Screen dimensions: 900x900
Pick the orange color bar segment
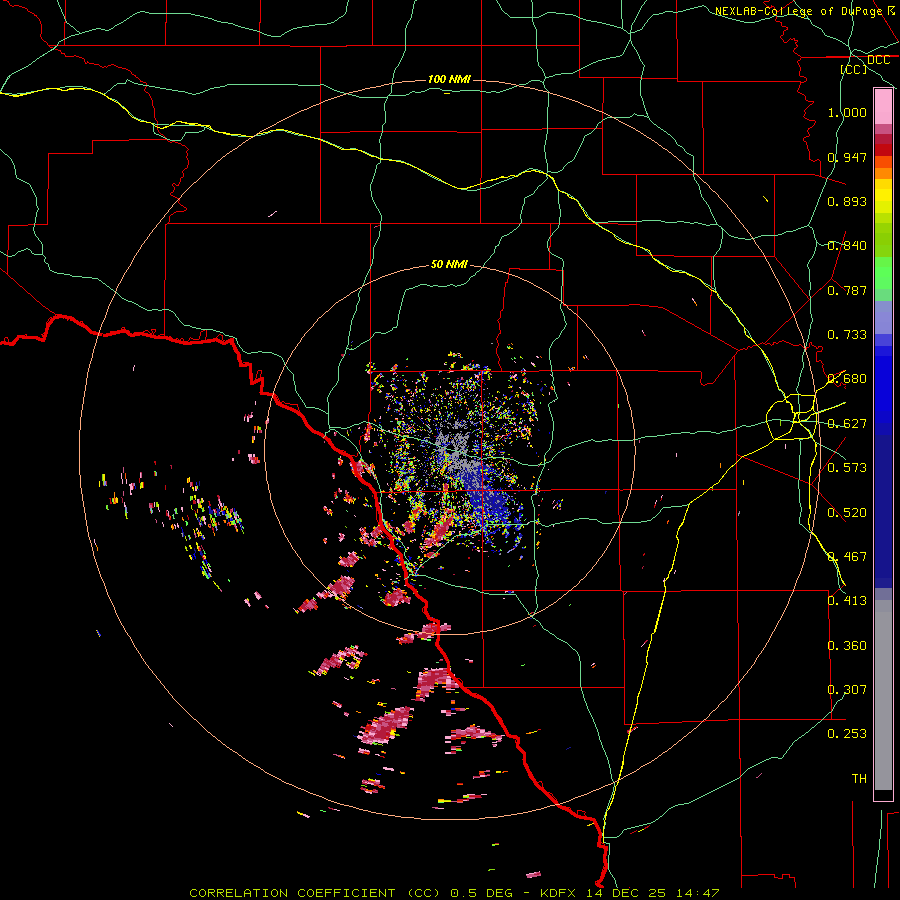pyautogui.click(x=883, y=173)
